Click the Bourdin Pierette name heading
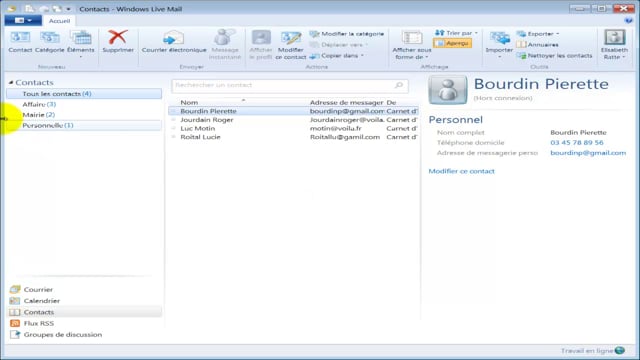The height and width of the screenshot is (360, 640). point(541,84)
